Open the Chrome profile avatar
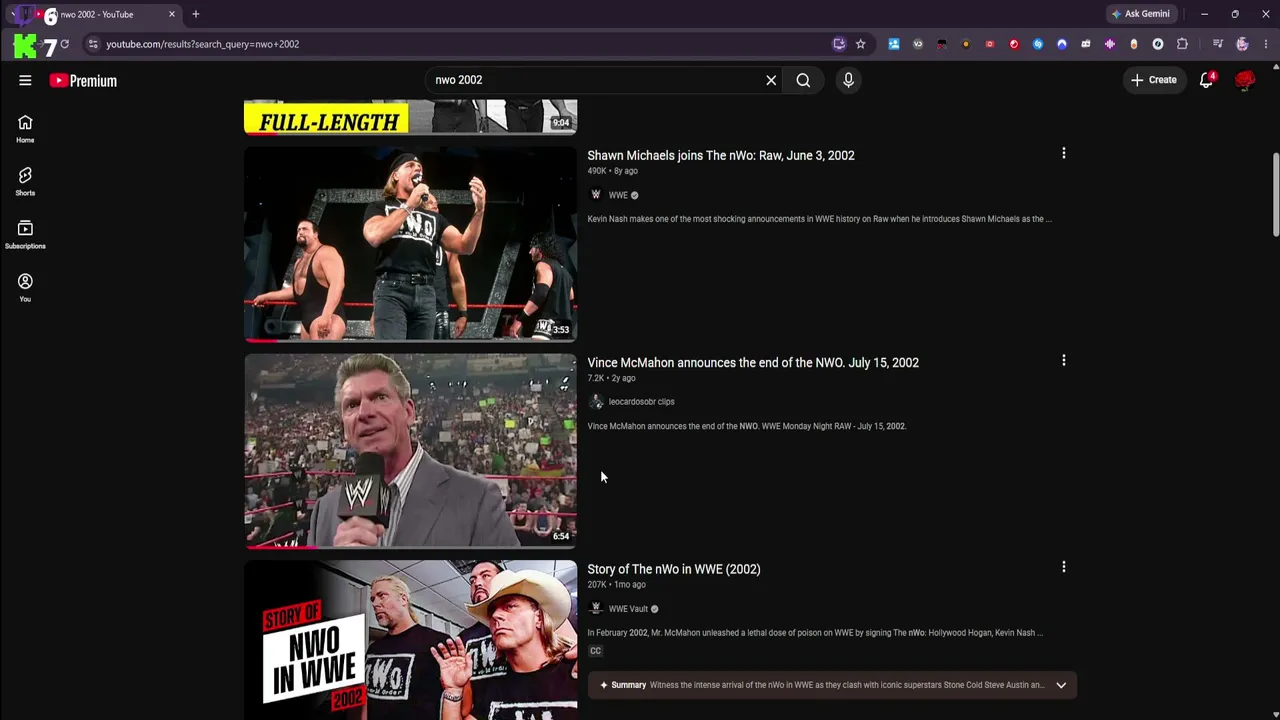The width and height of the screenshot is (1280, 720). (1242, 44)
